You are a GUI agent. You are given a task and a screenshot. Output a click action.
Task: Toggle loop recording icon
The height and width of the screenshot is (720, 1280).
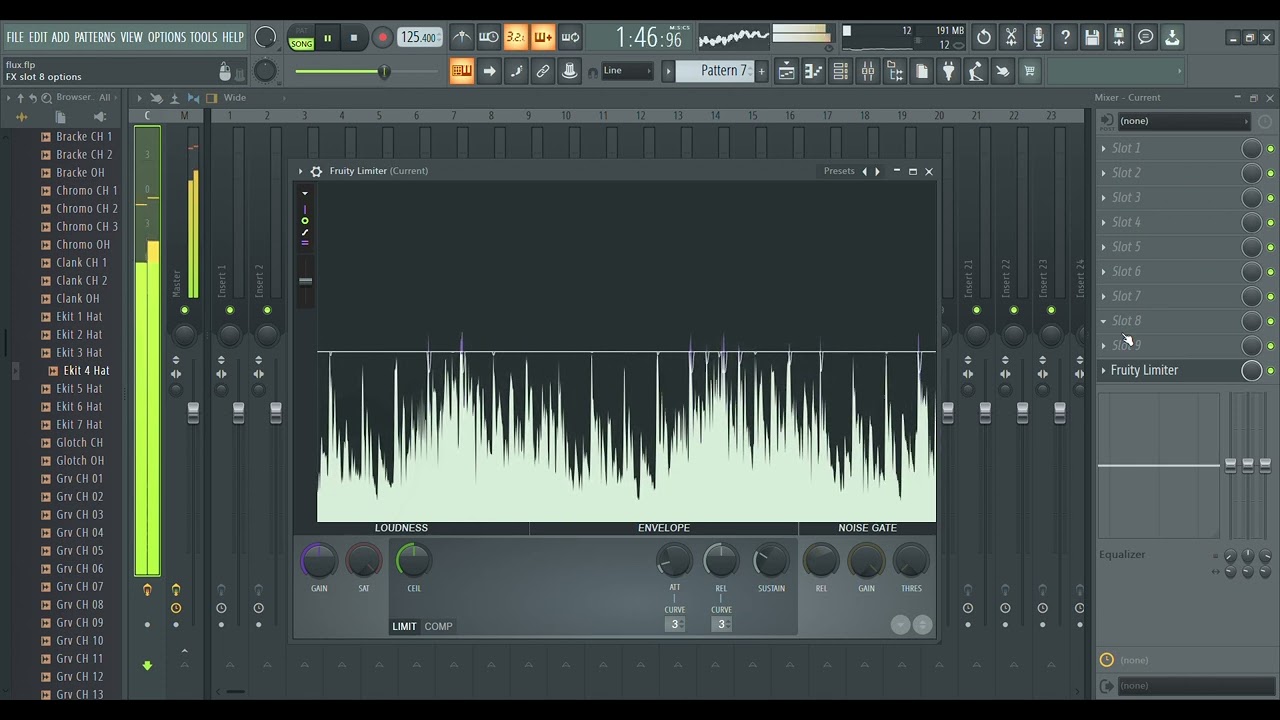tap(570, 38)
